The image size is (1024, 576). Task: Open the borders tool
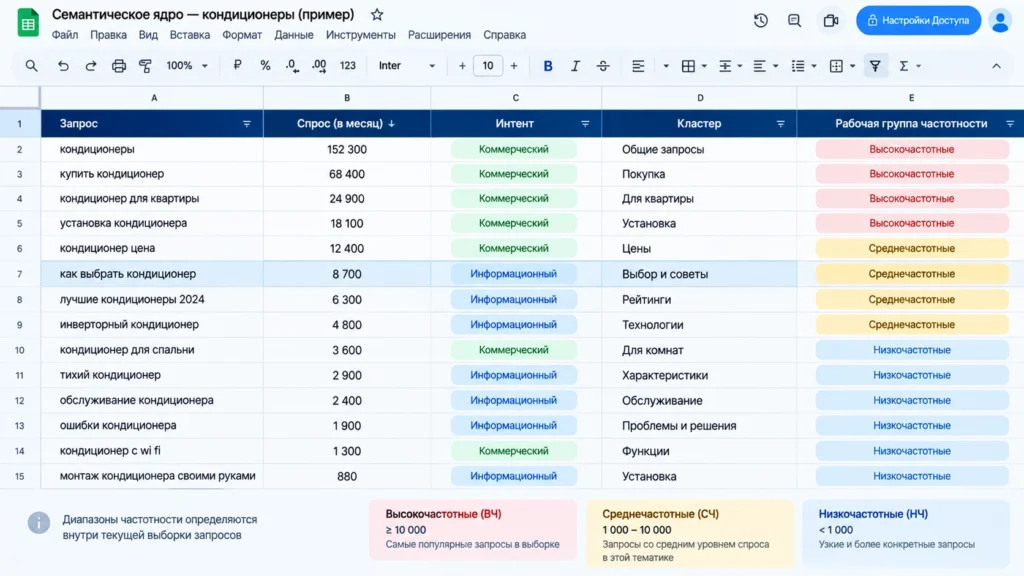[688, 65]
